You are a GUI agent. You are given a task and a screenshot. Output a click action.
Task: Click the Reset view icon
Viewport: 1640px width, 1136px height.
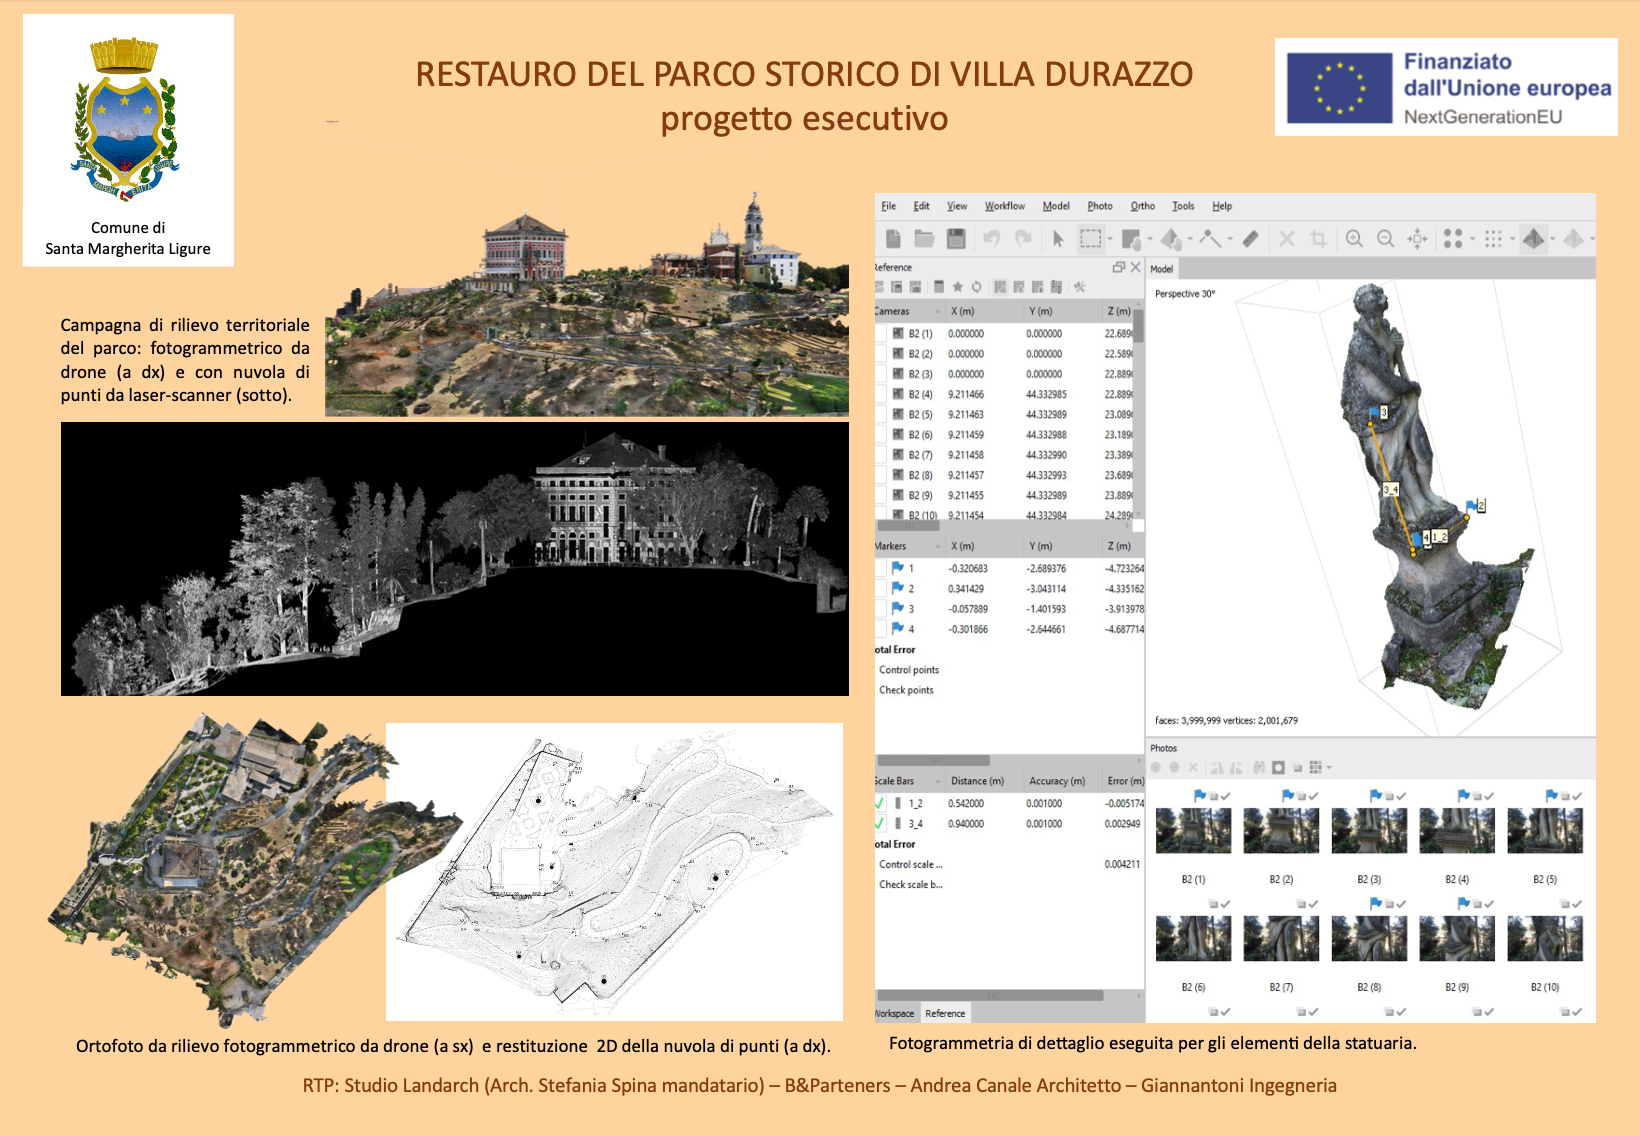[1417, 238]
